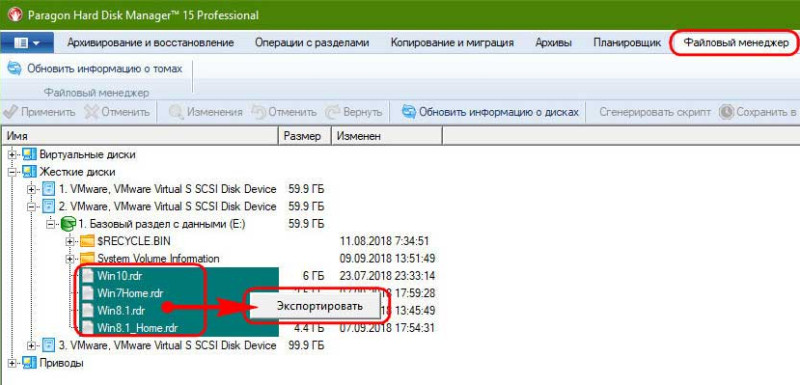Viewport: 800px width, 385px height.
Task: Click Обновить информацию о дисках toolbar icon
Action: coord(409,112)
